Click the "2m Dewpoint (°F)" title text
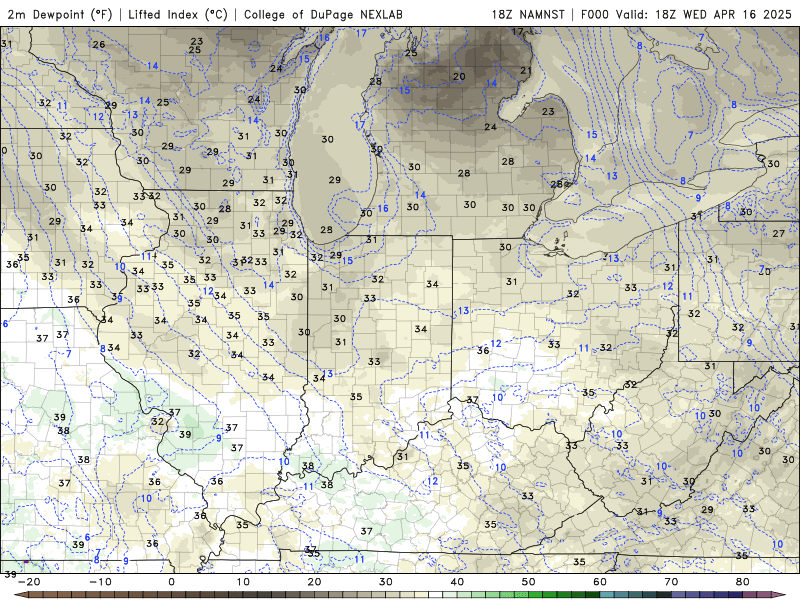The width and height of the screenshot is (800, 600). pyautogui.click(x=60, y=14)
